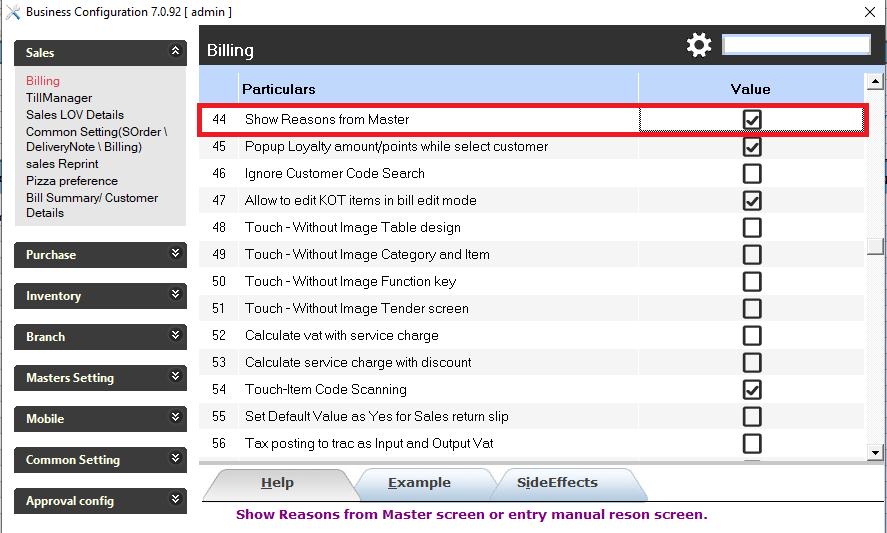Expand the Branch section chevron
The width and height of the screenshot is (887, 533).
[x=176, y=336]
